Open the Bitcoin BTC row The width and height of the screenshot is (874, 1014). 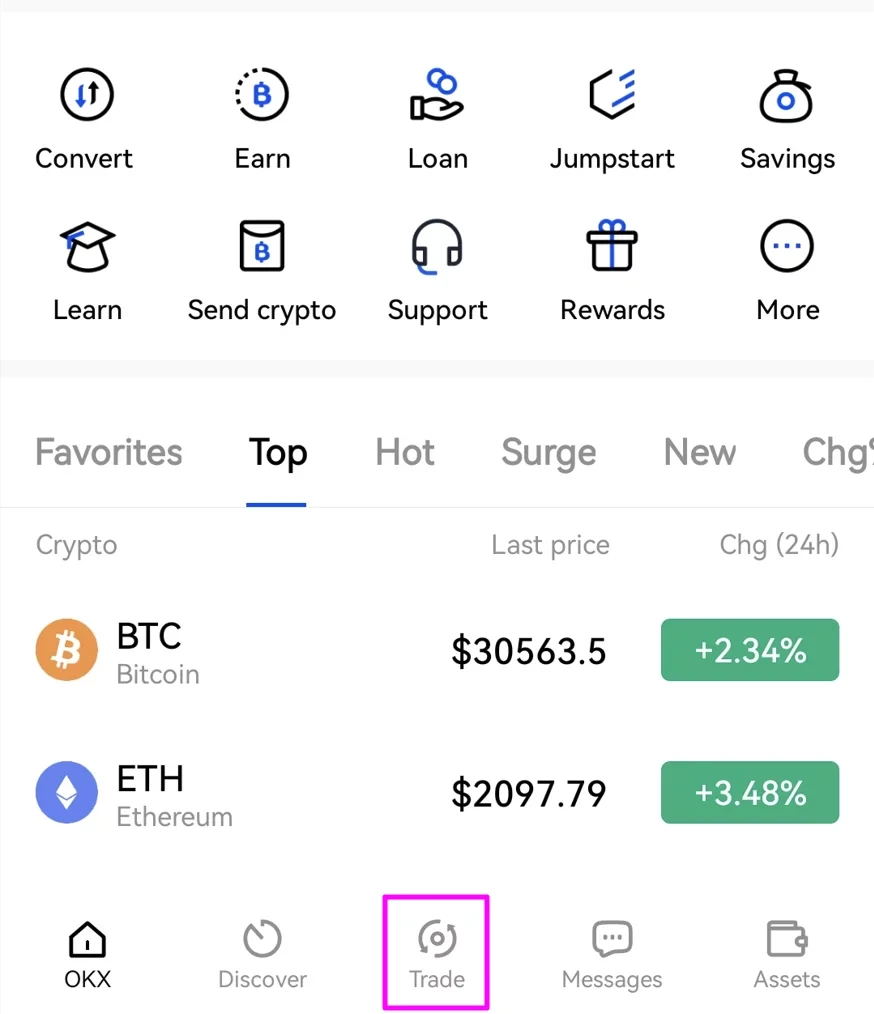[x=437, y=651]
